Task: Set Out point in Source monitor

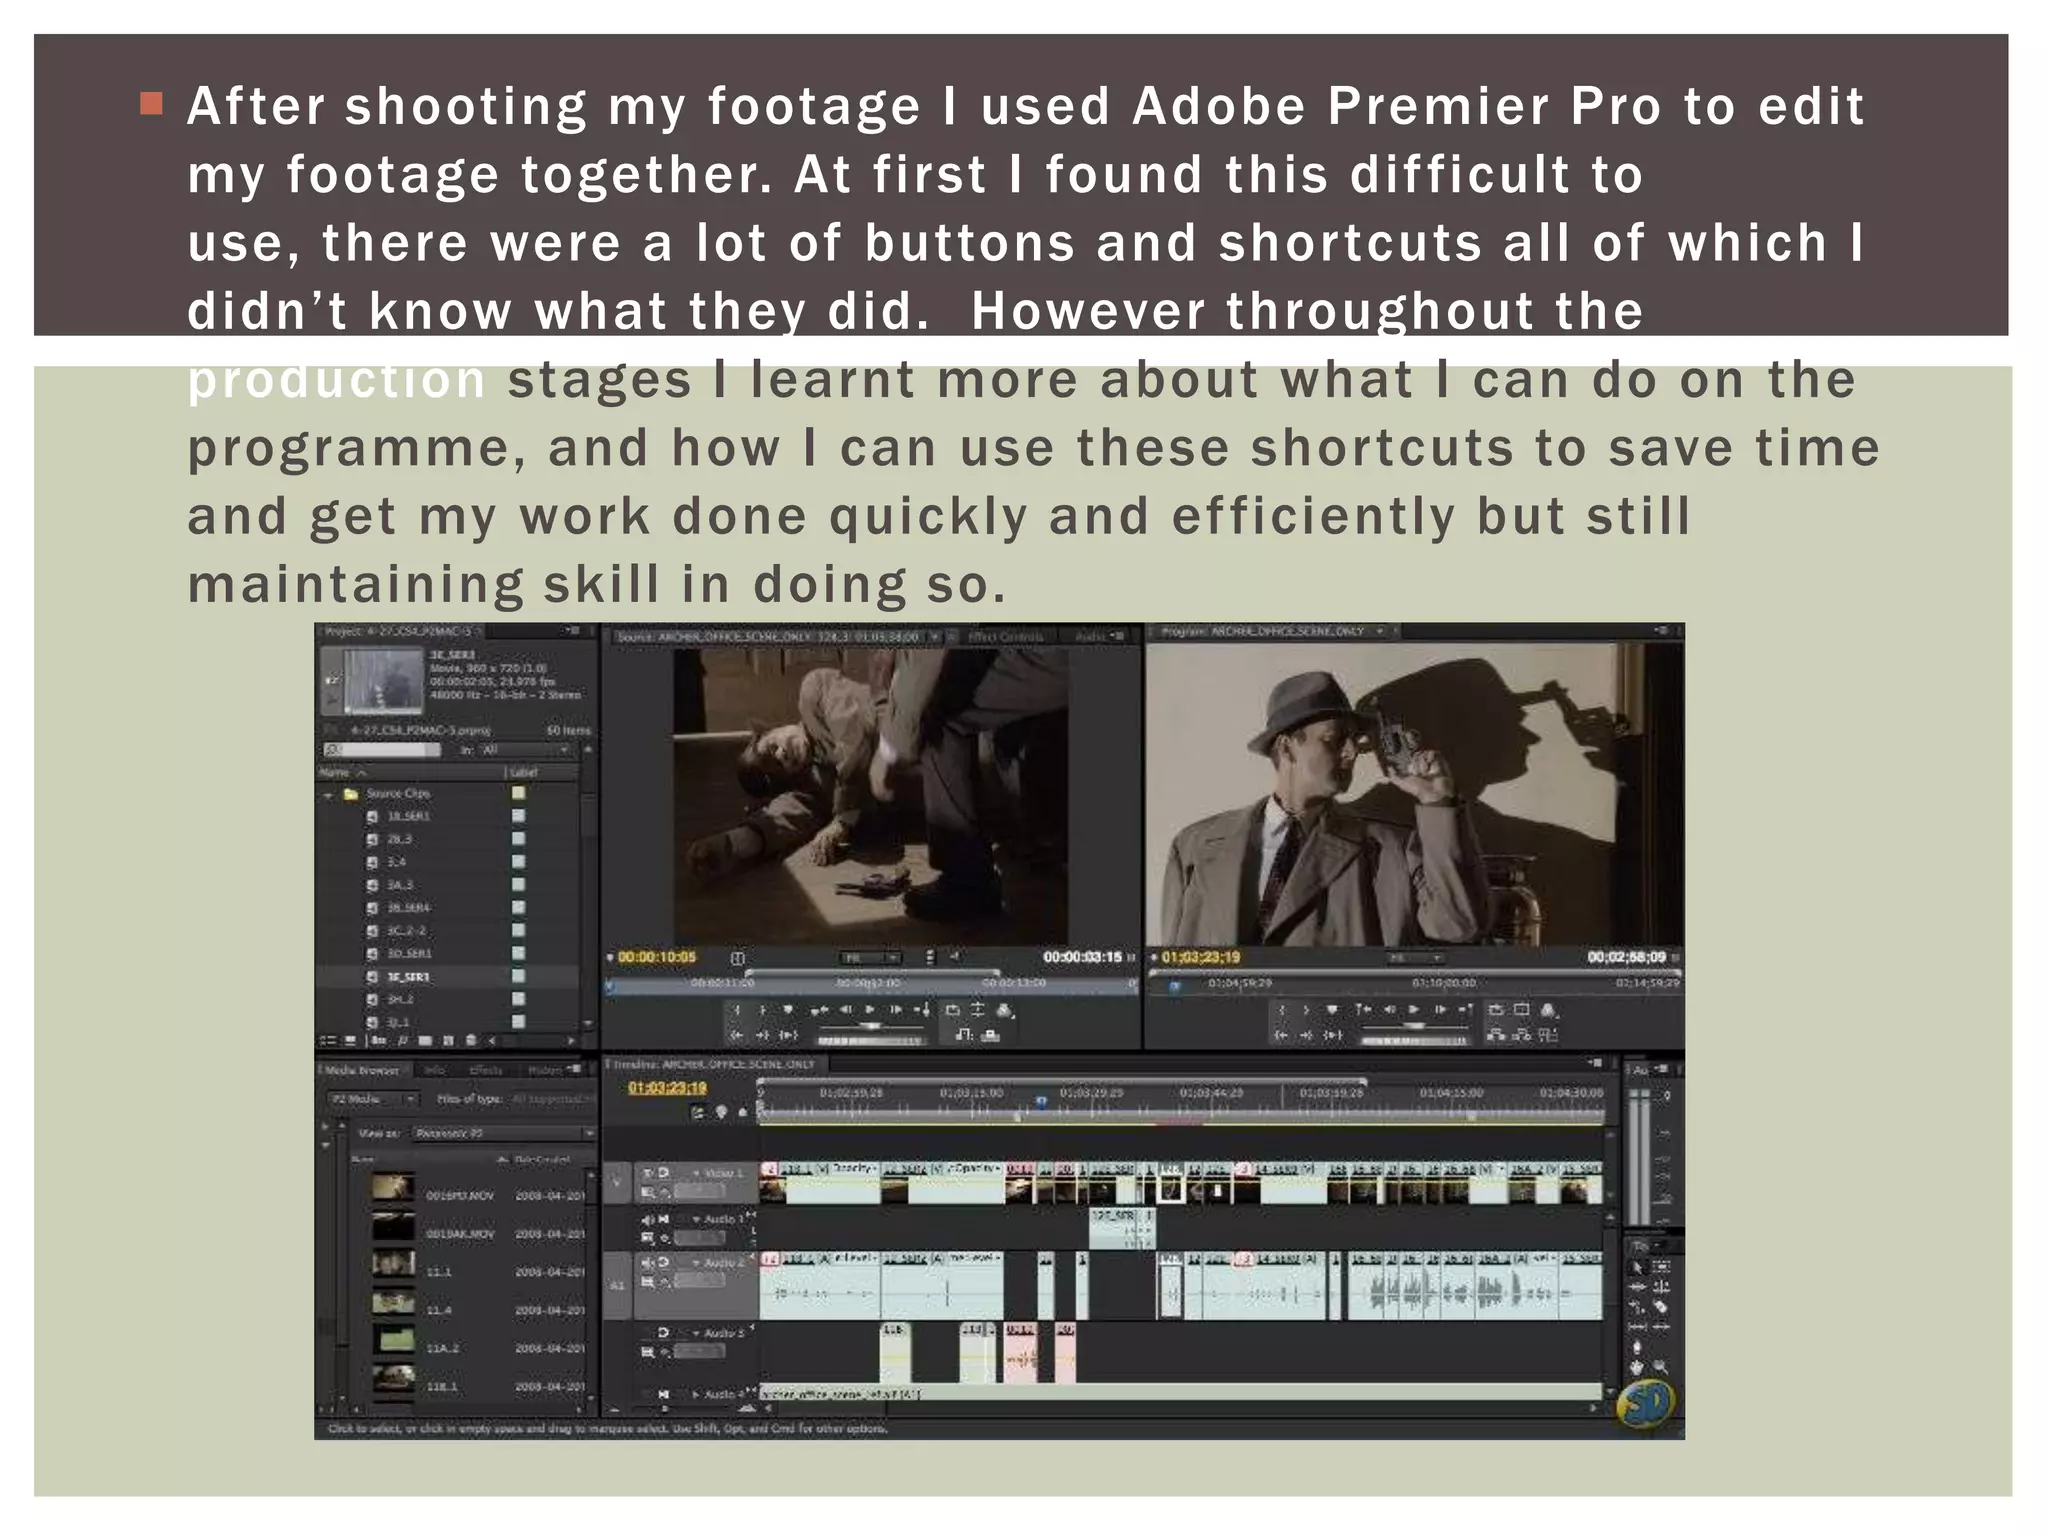Action: (x=762, y=1010)
